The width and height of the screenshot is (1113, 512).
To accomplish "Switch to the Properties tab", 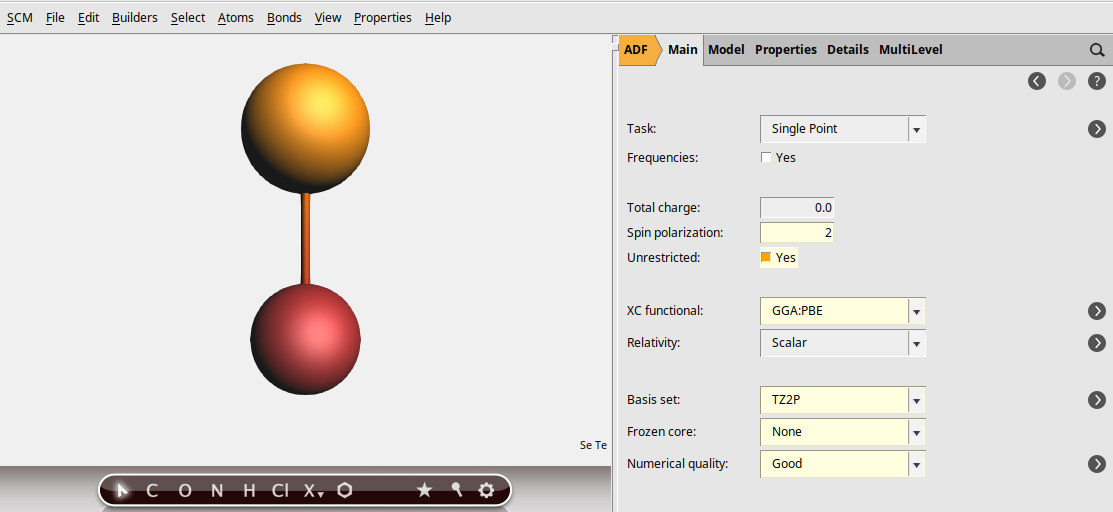I will (785, 49).
